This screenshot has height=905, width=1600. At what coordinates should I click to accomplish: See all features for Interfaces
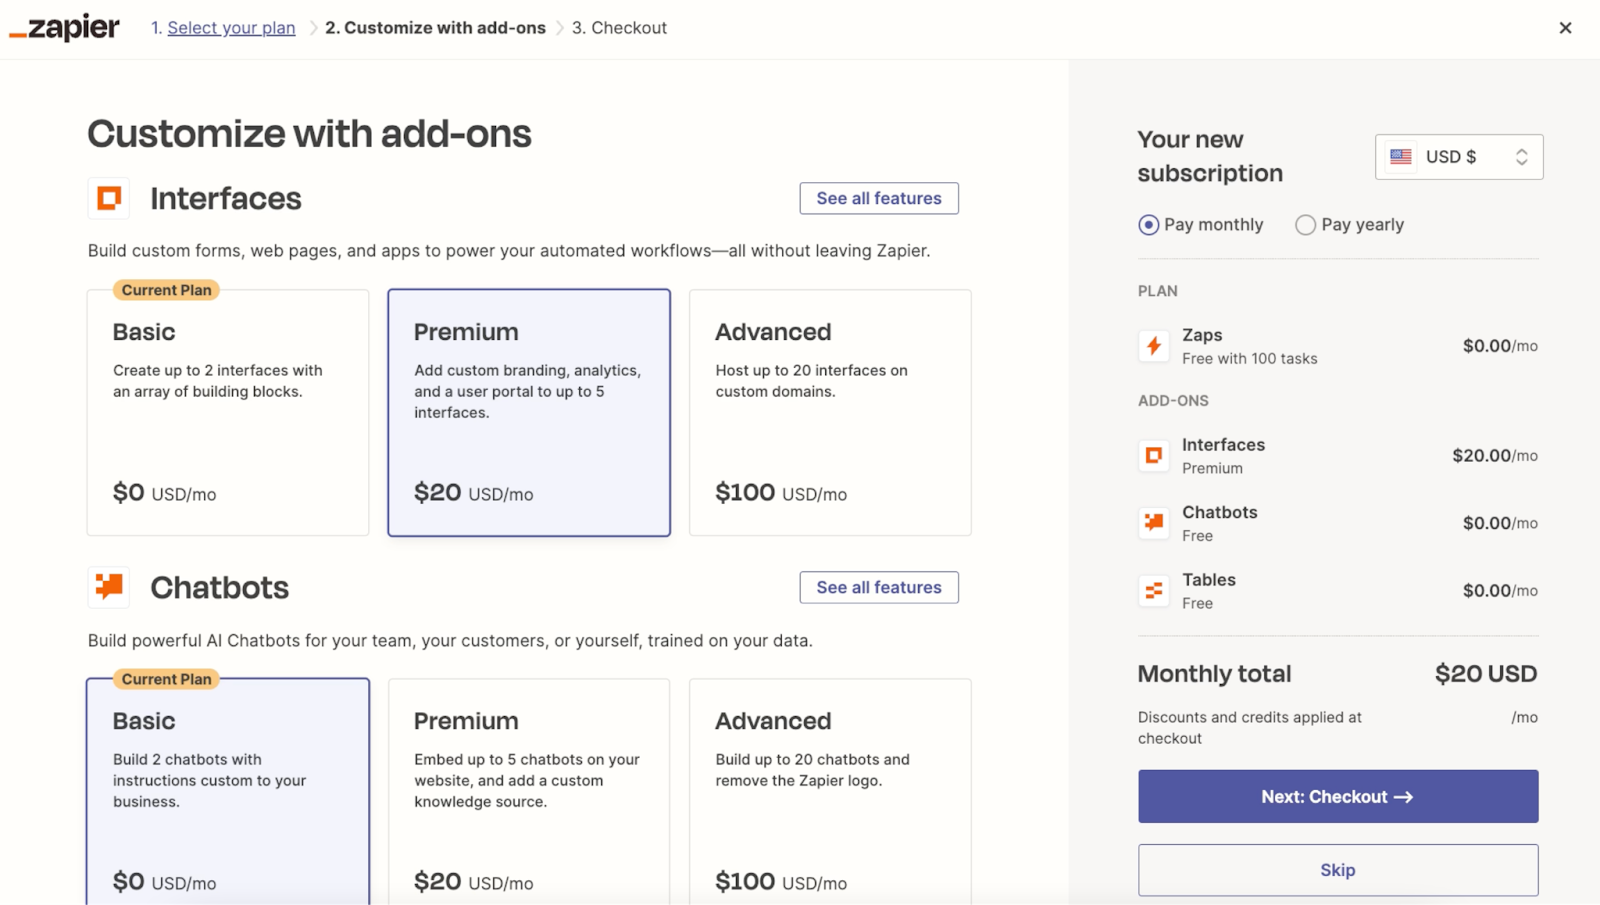(879, 198)
